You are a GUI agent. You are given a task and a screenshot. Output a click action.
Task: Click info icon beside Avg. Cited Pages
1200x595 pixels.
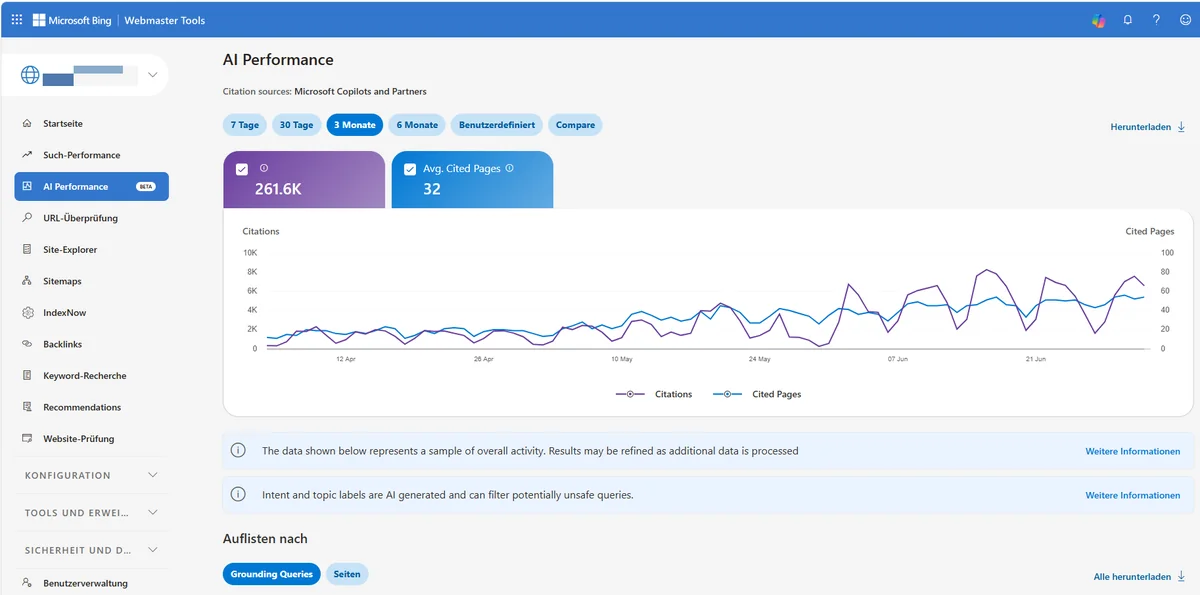(510, 168)
